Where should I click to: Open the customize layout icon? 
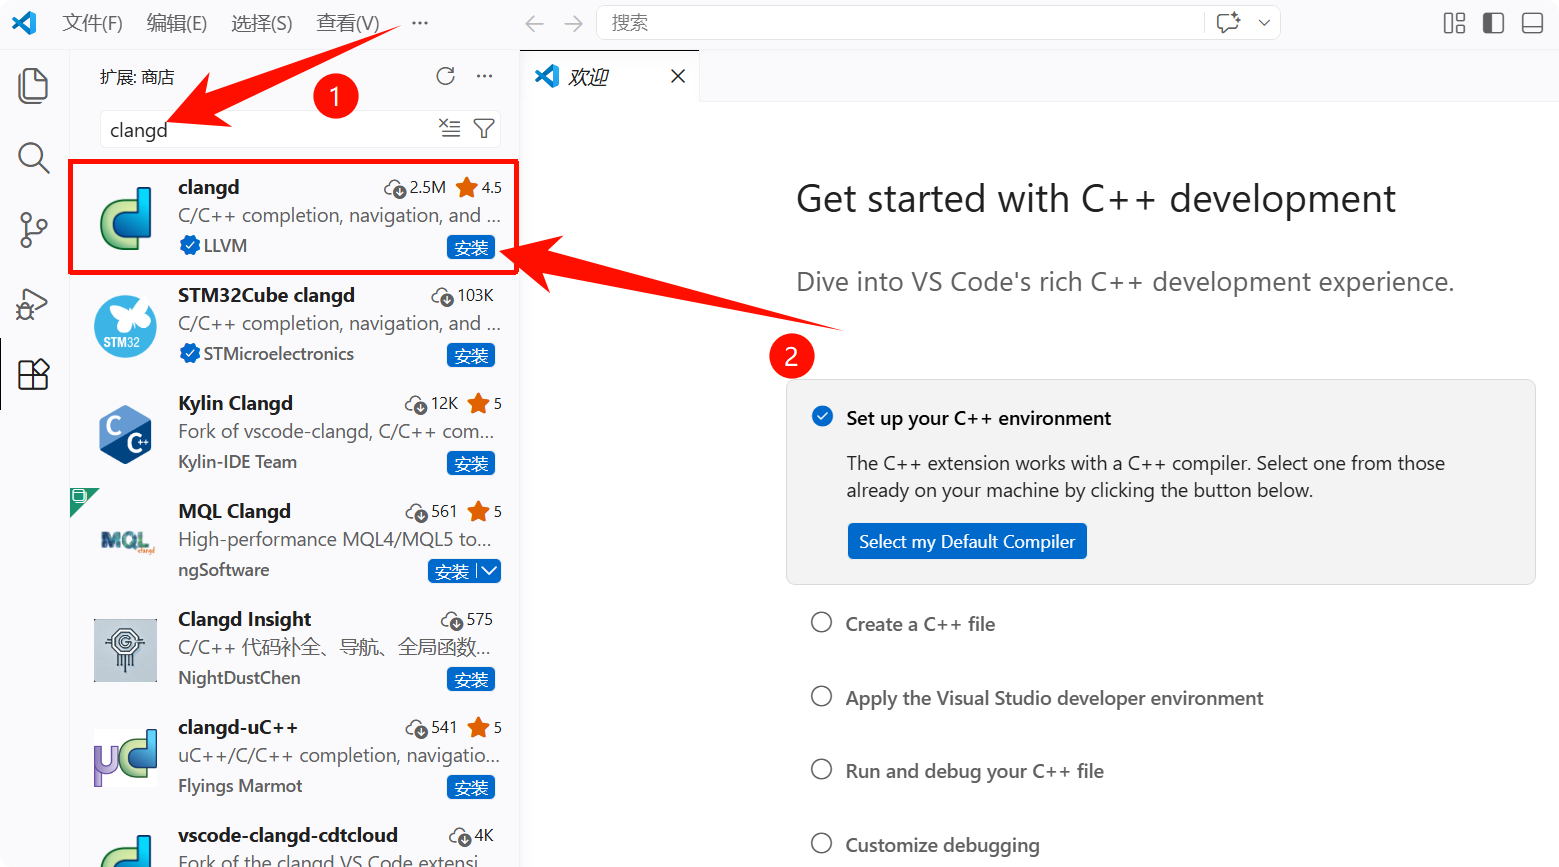pos(1454,23)
